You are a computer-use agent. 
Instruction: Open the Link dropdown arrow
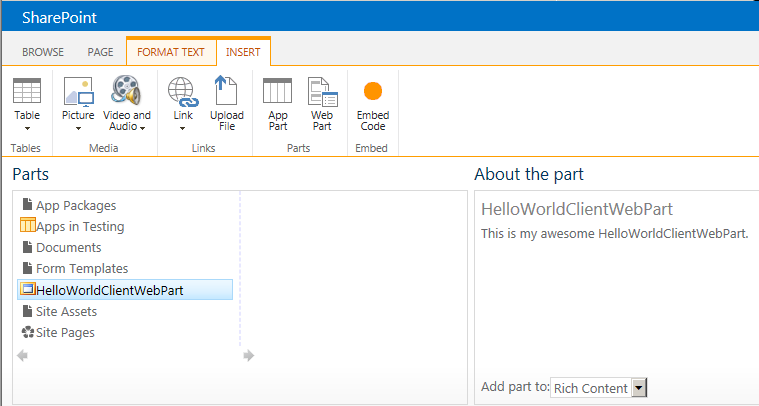tap(182, 129)
